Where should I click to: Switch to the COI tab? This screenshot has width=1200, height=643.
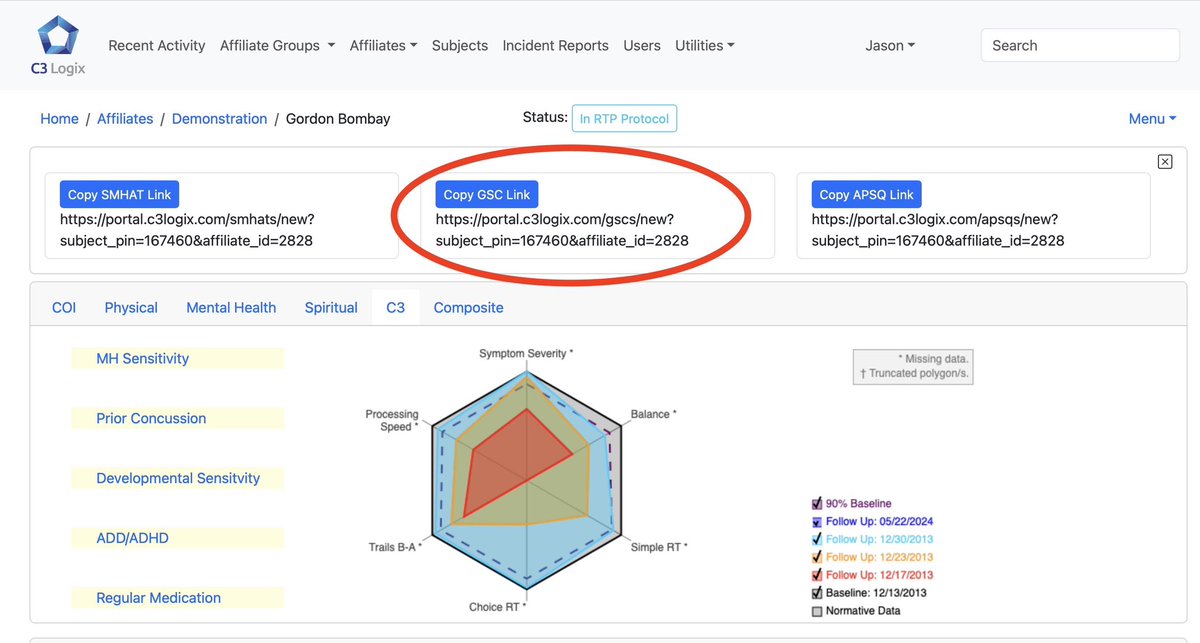coord(64,307)
